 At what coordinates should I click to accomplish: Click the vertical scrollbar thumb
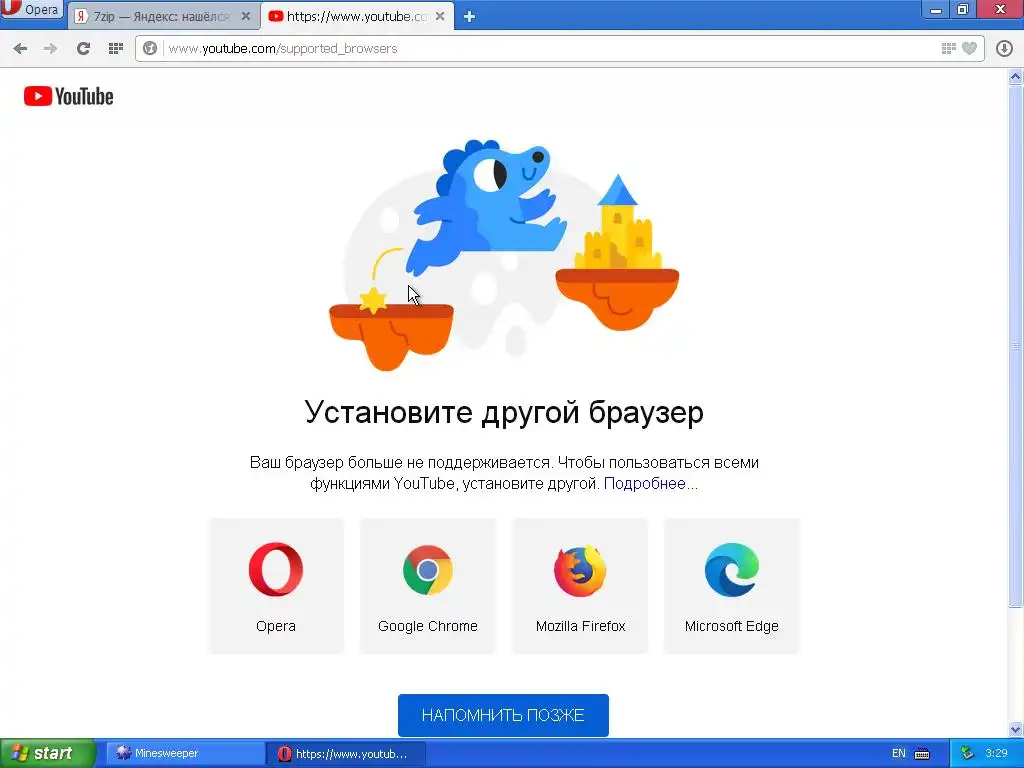pyautogui.click(x=1016, y=346)
